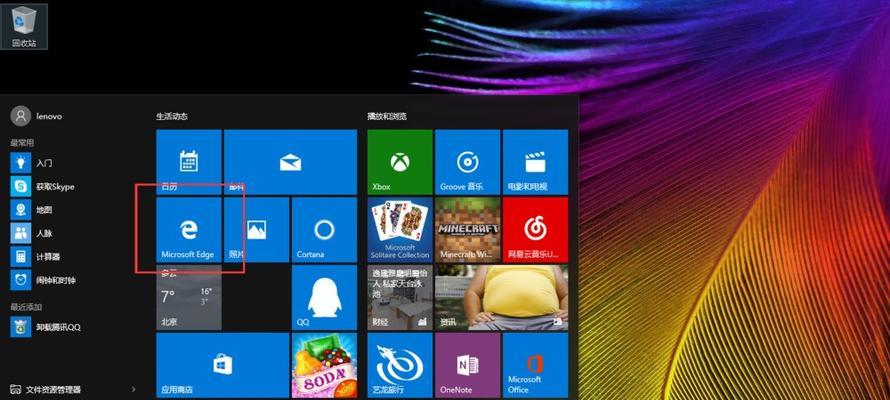Open the Cortana tile
This screenshot has height=400, width=890.
tap(324, 229)
